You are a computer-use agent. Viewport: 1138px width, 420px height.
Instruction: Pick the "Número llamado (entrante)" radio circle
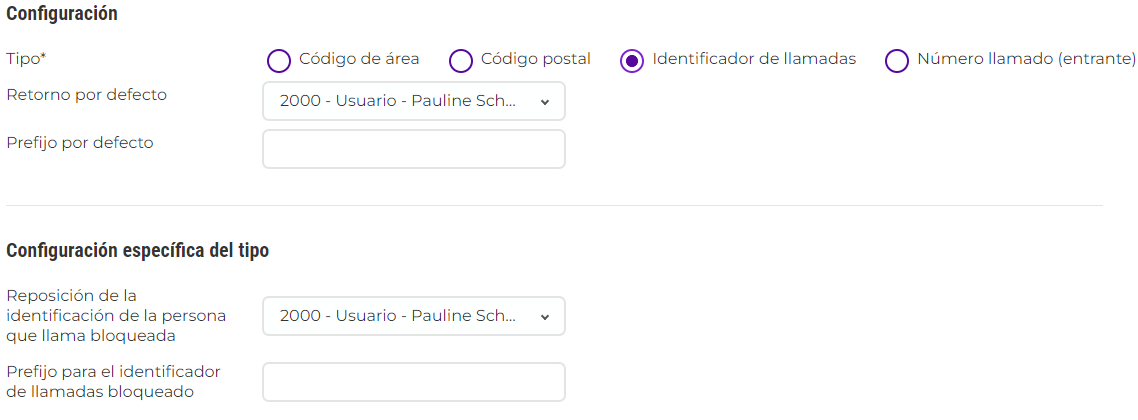coord(897,60)
